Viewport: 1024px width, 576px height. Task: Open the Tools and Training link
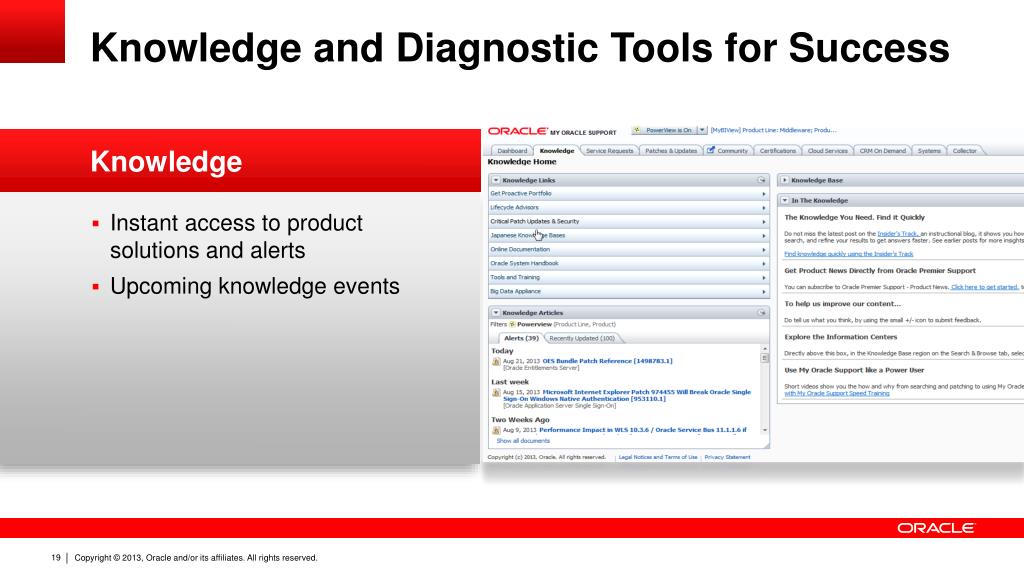(515, 278)
